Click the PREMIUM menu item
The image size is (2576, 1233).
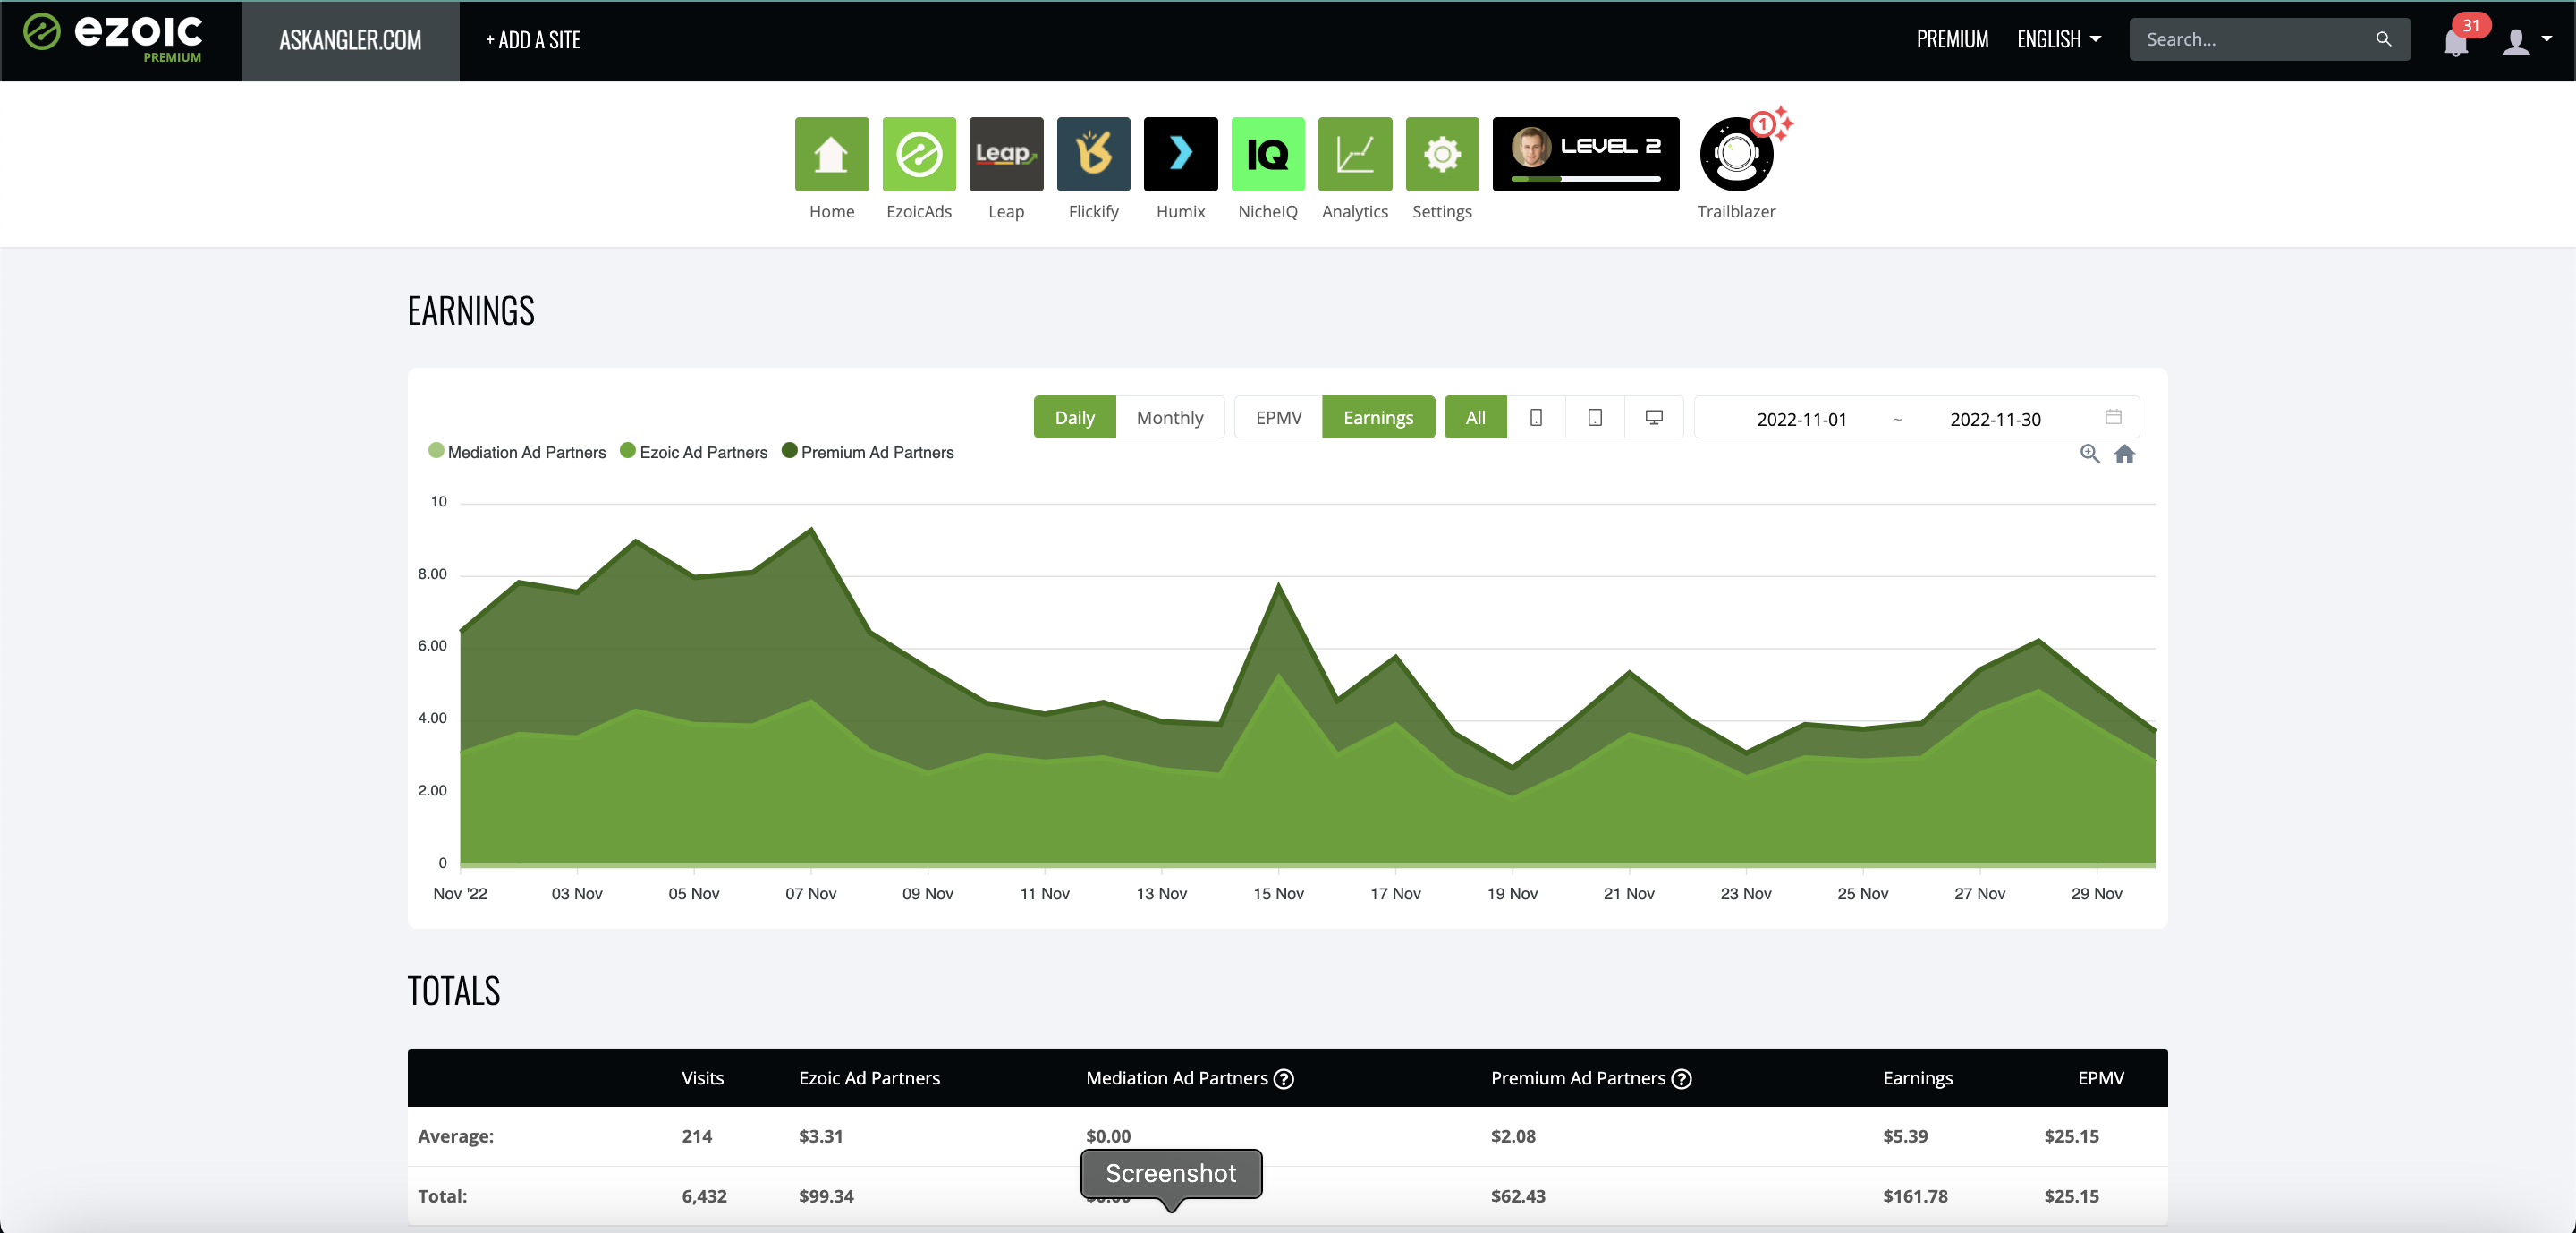pos(1952,39)
